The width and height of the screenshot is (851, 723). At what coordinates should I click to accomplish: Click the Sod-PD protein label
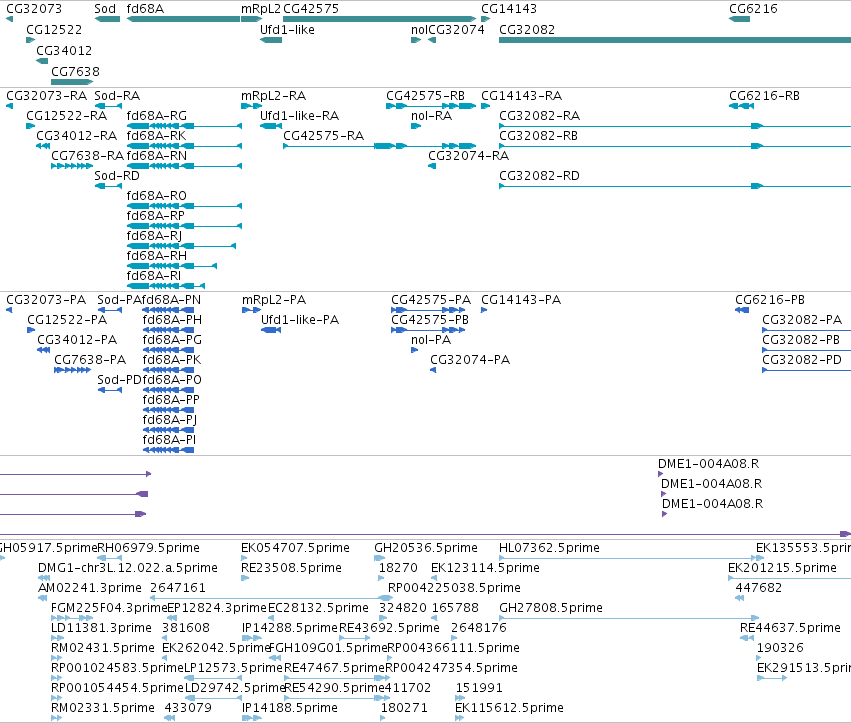pos(119,379)
